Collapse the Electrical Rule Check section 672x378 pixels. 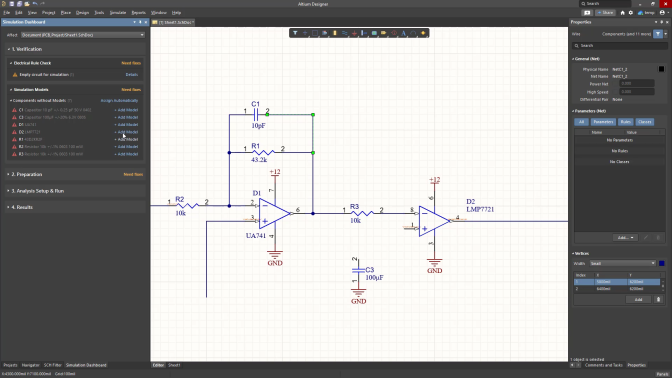click(11, 63)
